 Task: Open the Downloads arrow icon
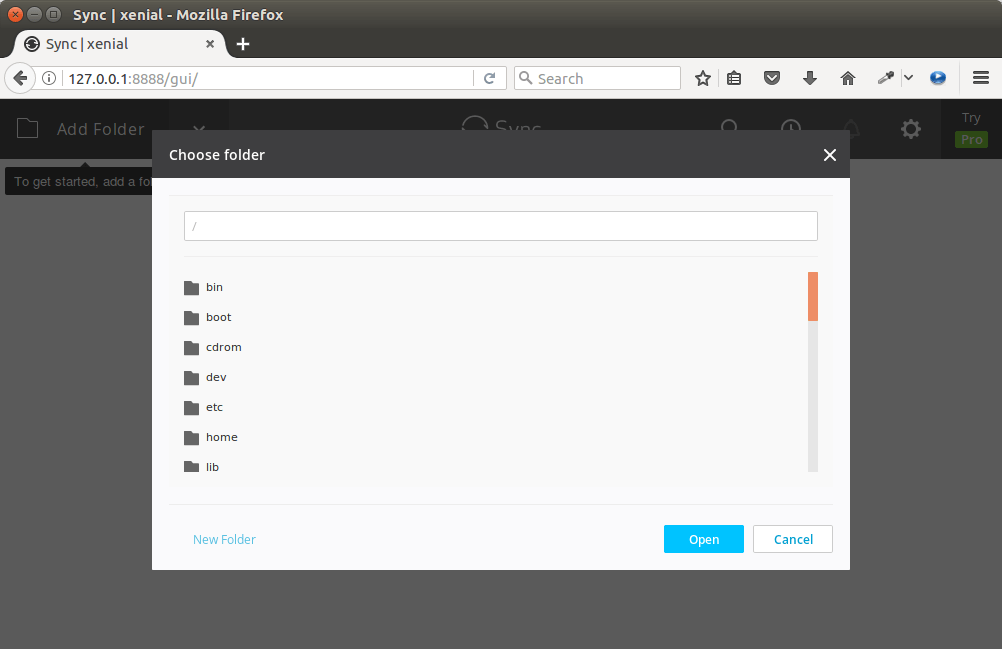(810, 78)
